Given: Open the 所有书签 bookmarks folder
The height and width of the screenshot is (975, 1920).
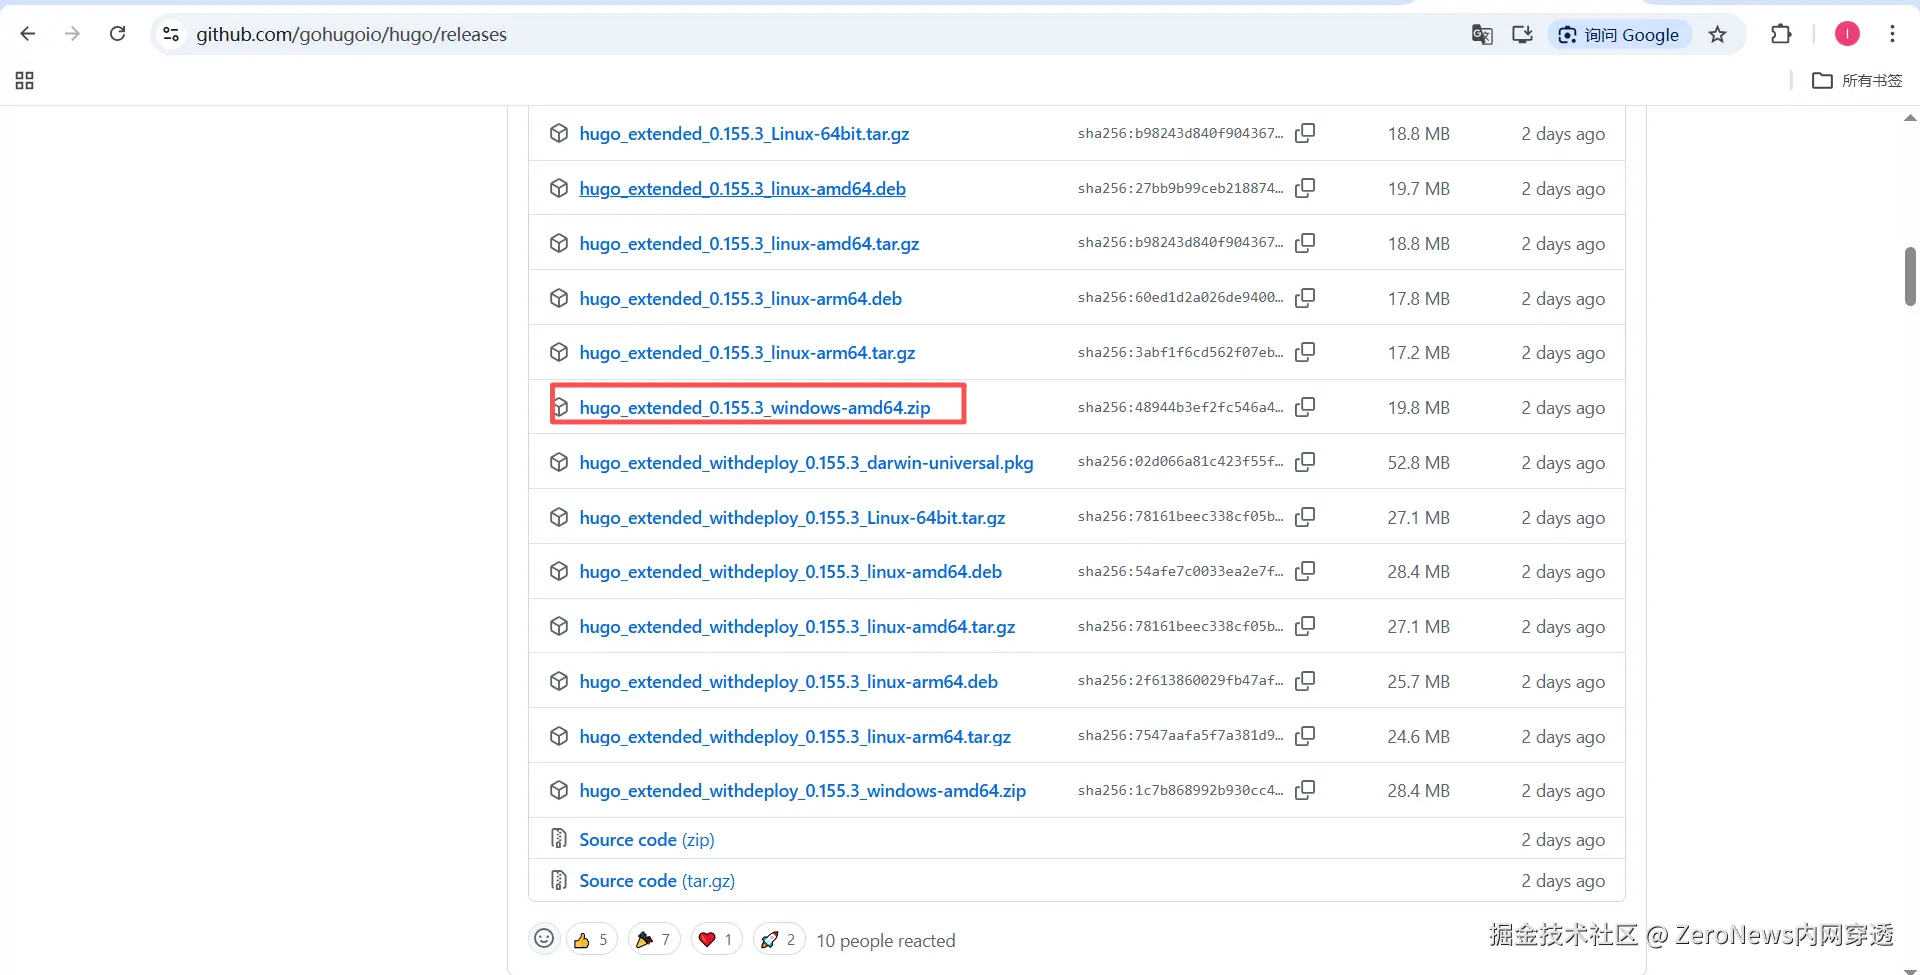Looking at the screenshot, I should [x=1857, y=80].
